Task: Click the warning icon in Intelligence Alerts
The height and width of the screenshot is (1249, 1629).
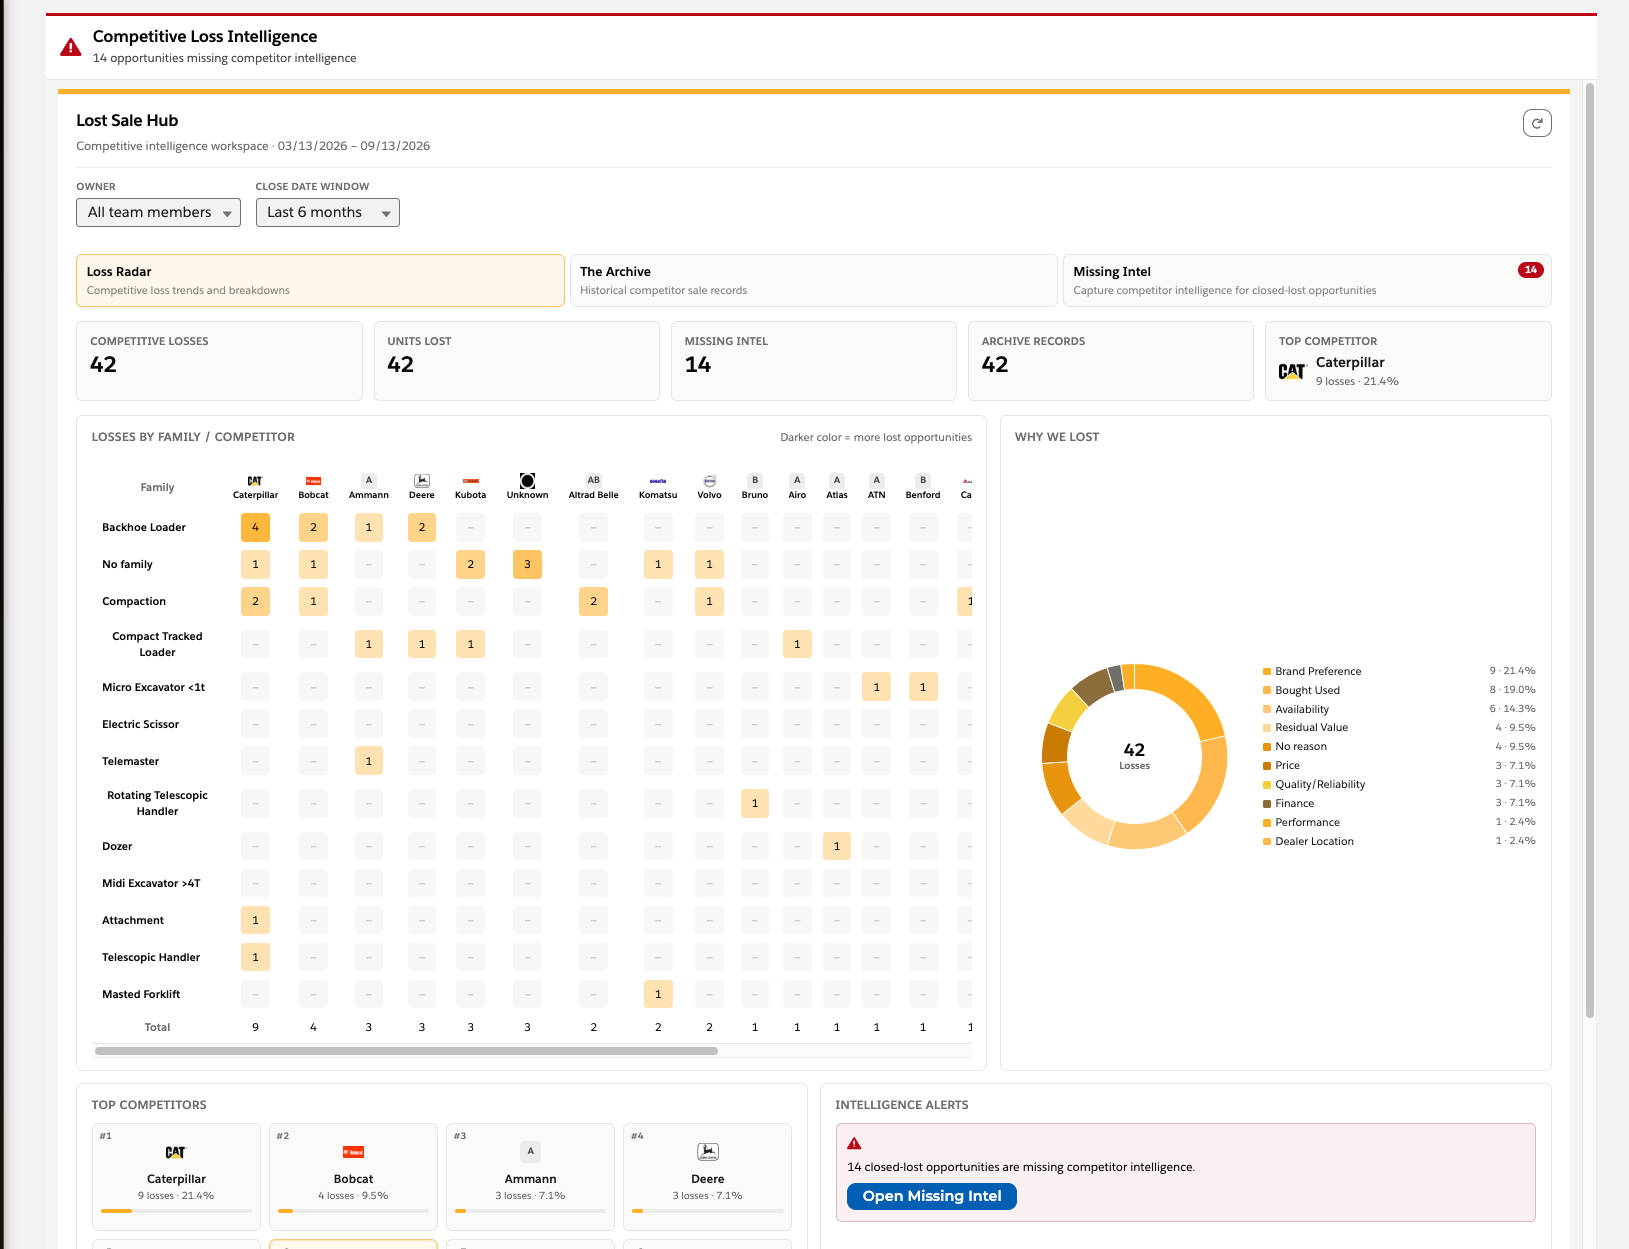Action: click(x=854, y=1143)
